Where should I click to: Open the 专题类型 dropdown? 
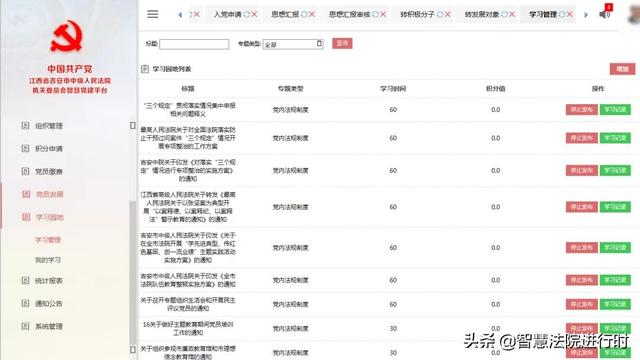tap(293, 44)
